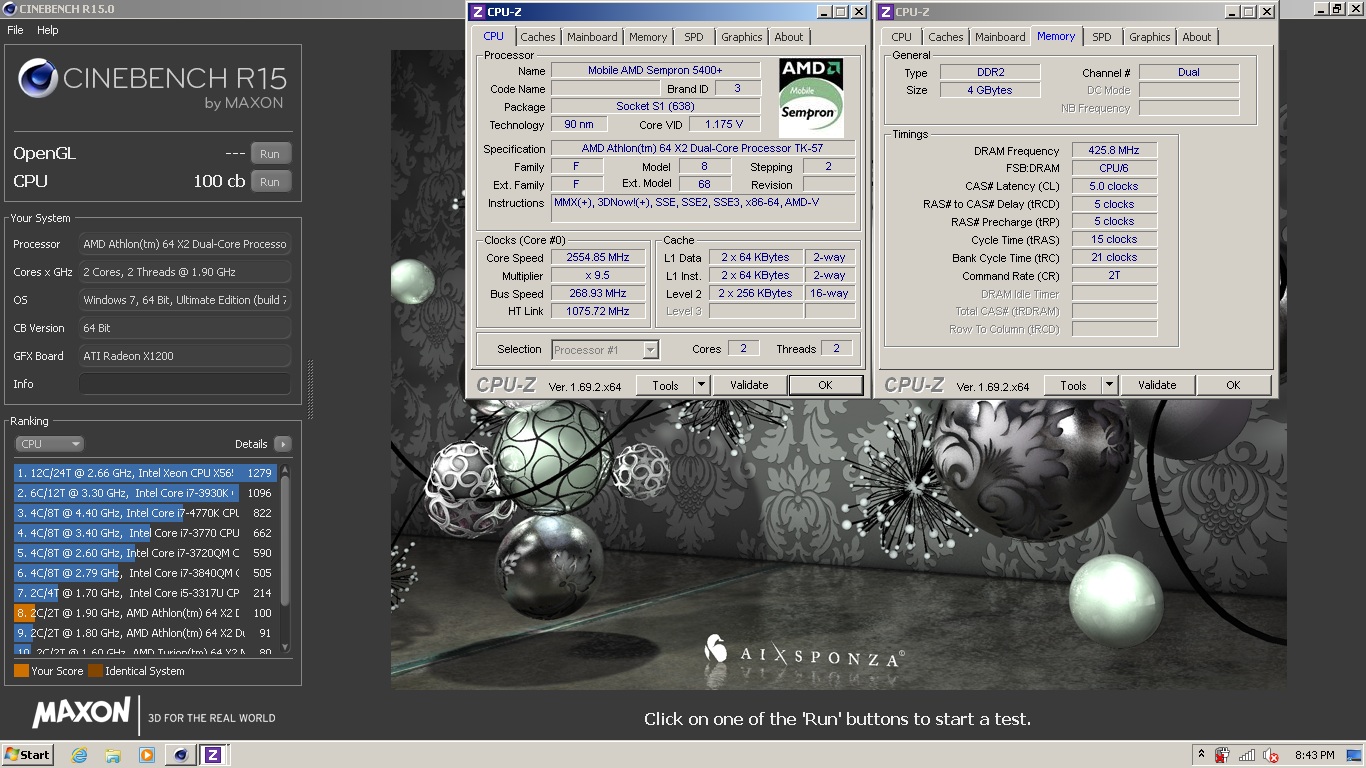
Task: Click the orange Your Score legend swatch
Action: pyautogui.click(x=21, y=671)
